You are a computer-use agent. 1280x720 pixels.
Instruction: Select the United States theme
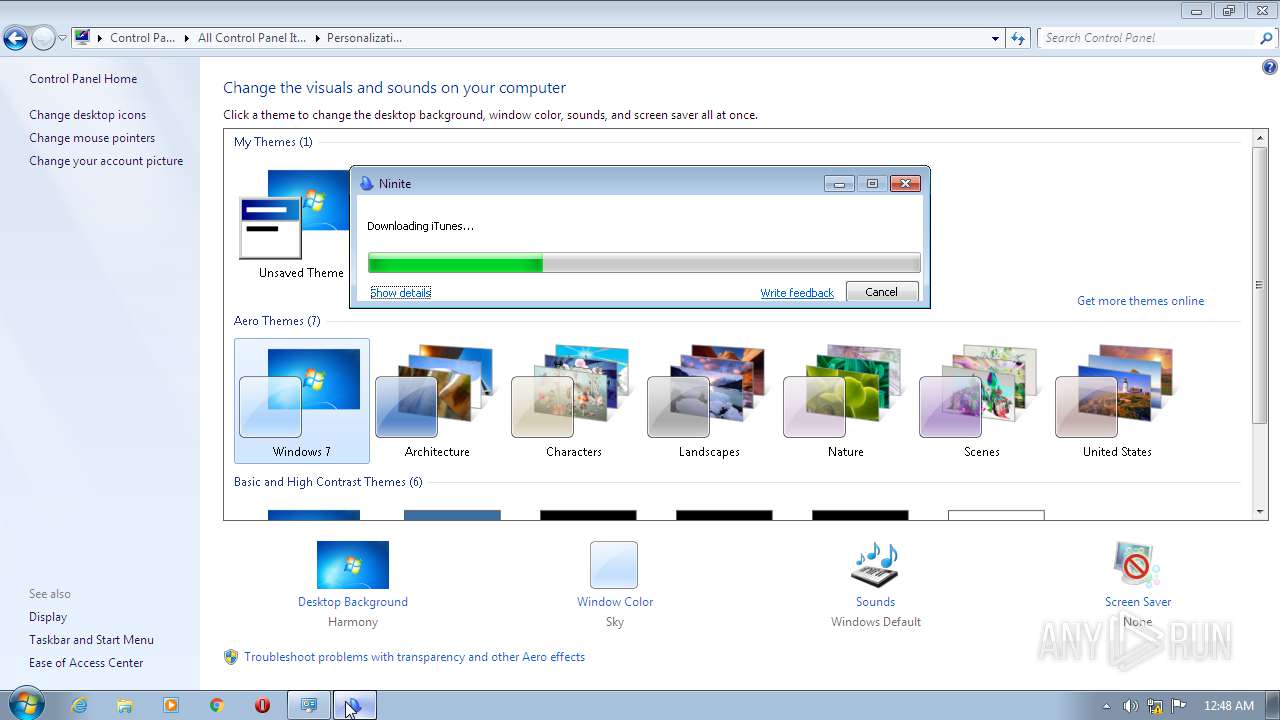pyautogui.click(x=1117, y=401)
